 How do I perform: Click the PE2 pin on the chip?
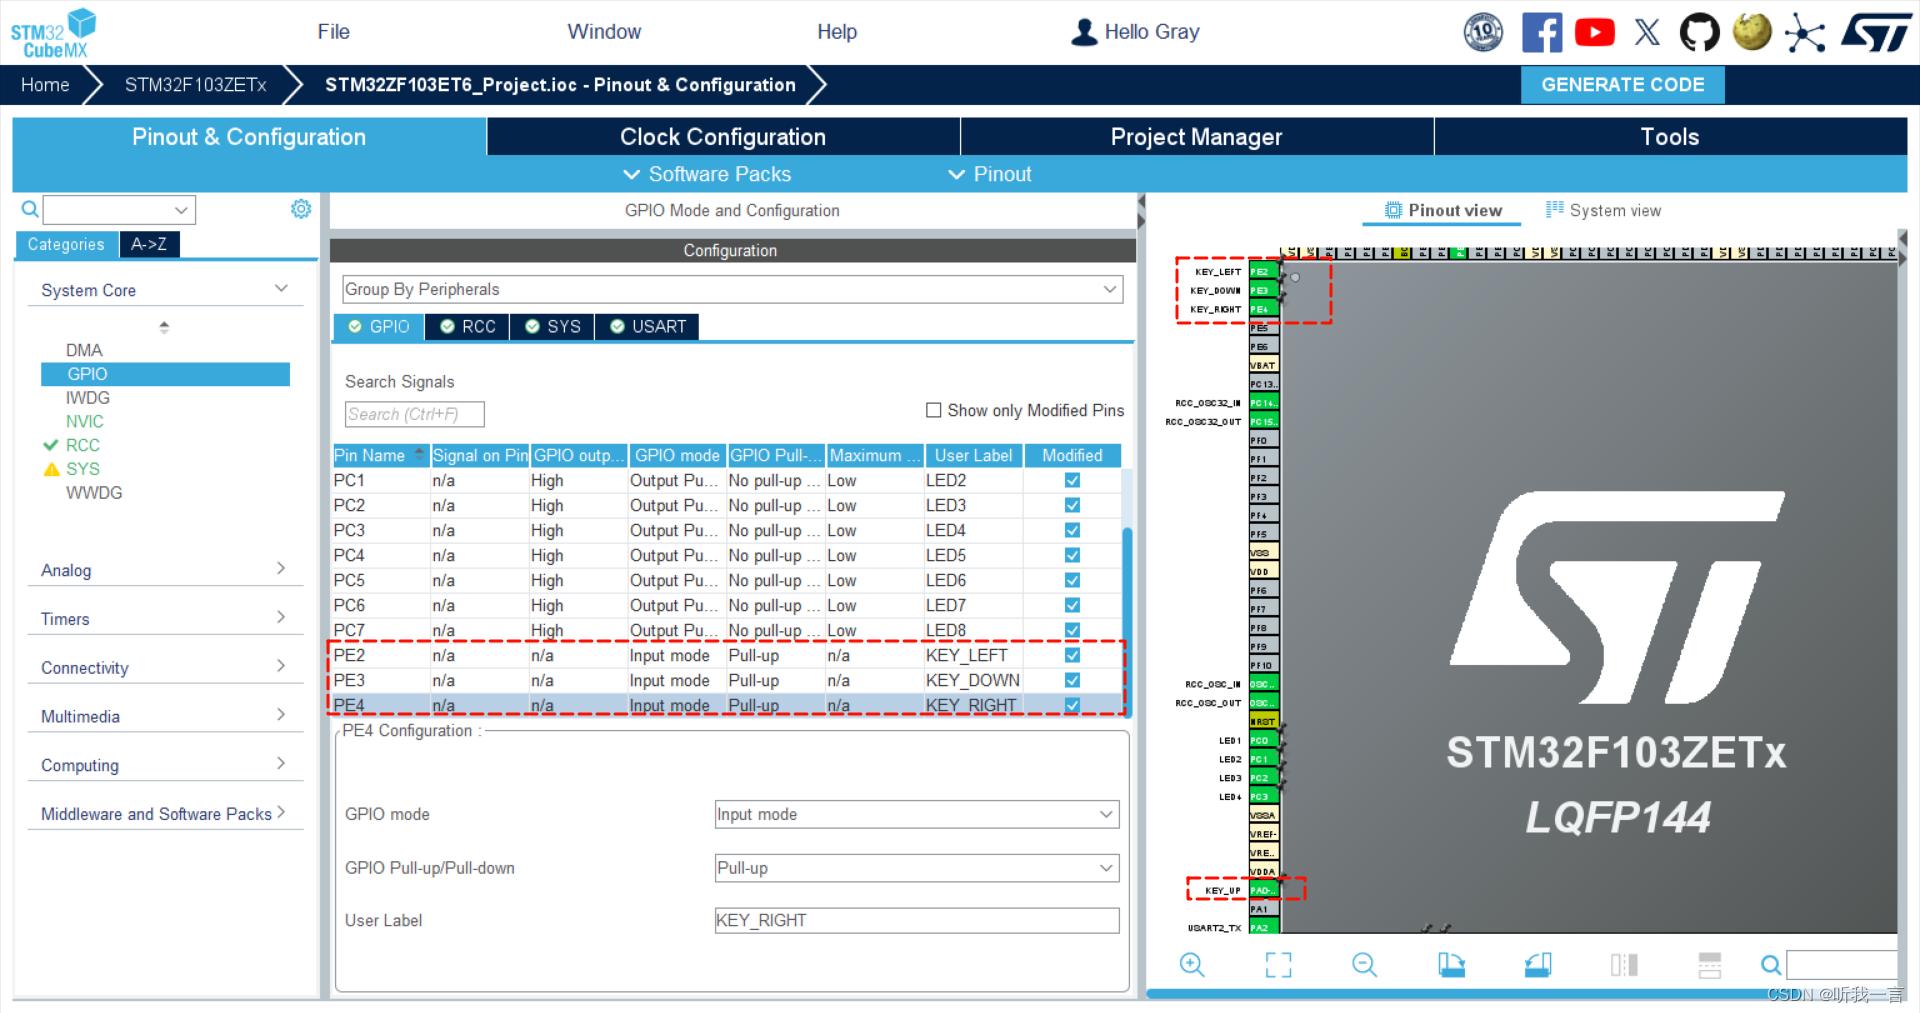[x=1264, y=272]
